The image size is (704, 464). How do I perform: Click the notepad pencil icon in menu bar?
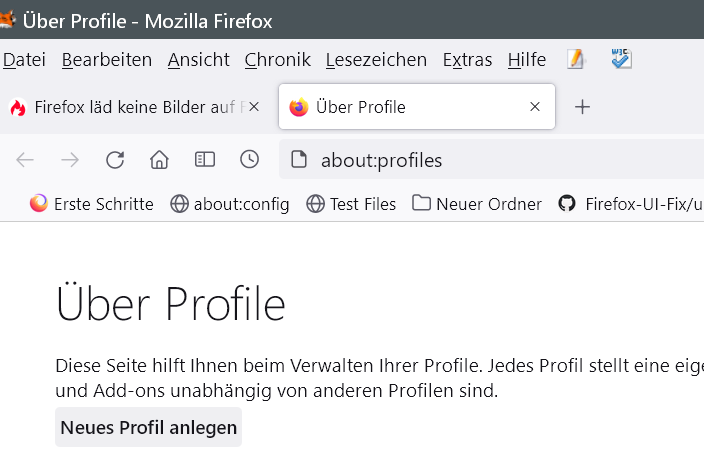tap(575, 60)
